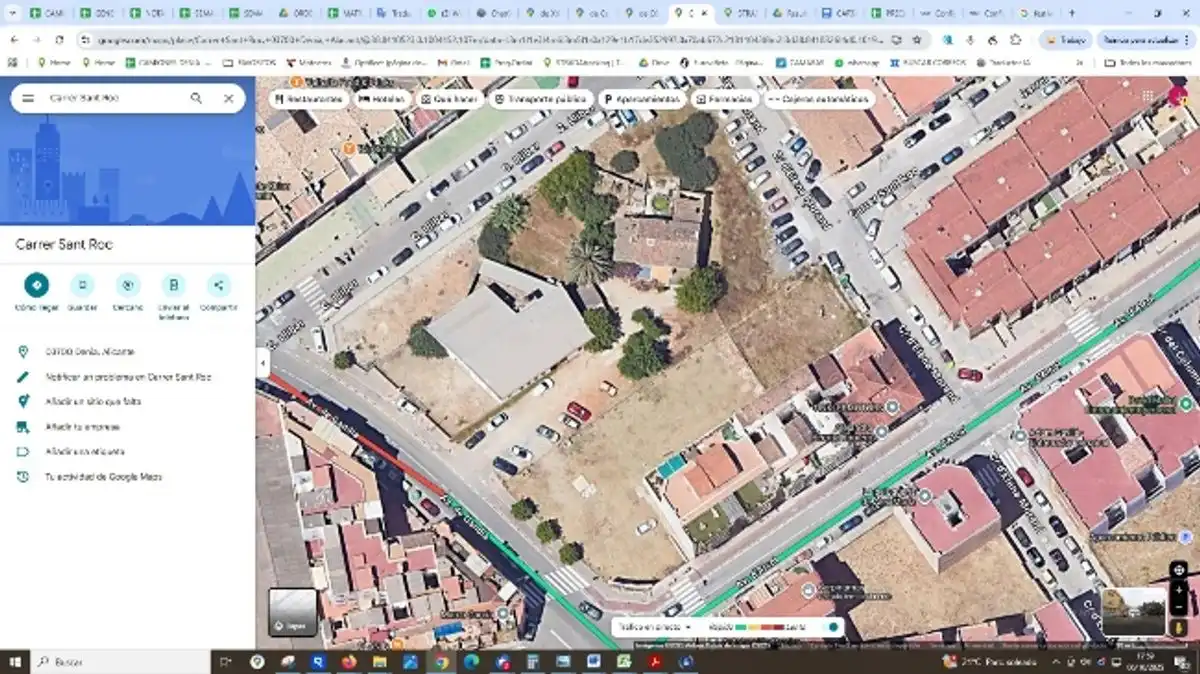Click Añadir tu empresa
Screen dimensions: 1200x674
127,427
